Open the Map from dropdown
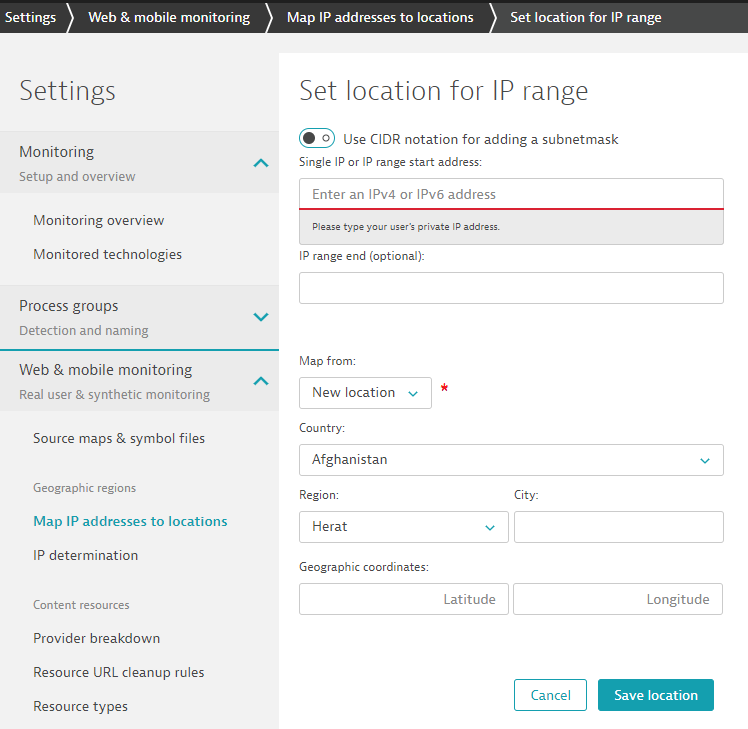Screen dimensions: 748x729 (365, 393)
